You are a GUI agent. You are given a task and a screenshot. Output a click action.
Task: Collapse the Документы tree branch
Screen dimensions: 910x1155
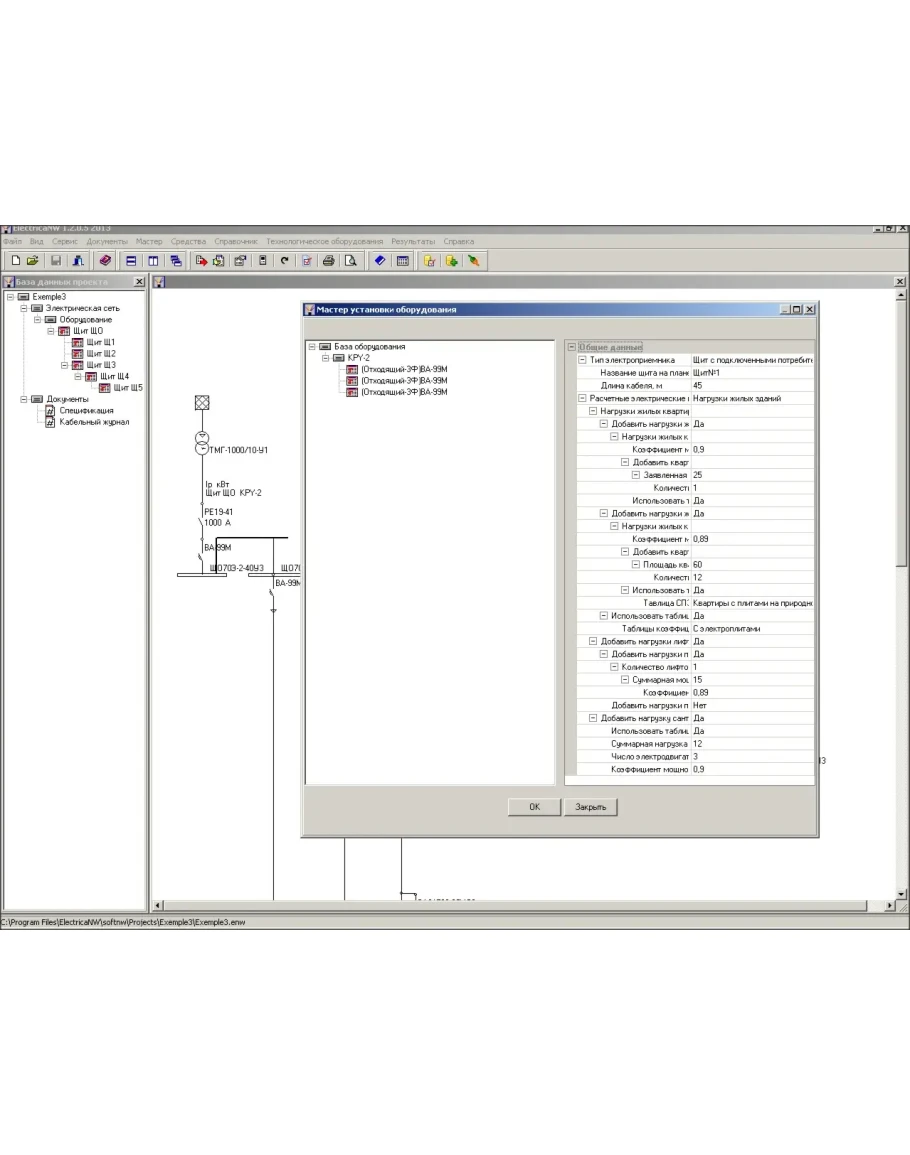tap(24, 399)
